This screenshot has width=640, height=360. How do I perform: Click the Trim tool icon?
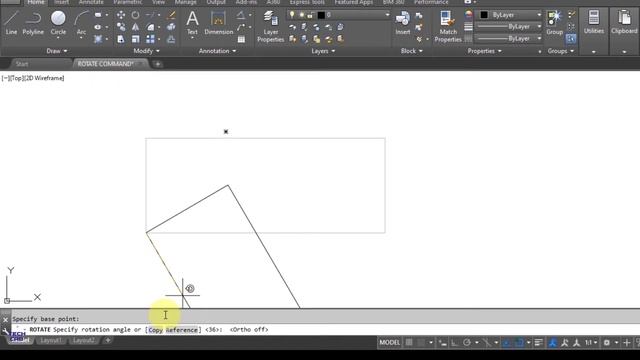[x=150, y=15]
